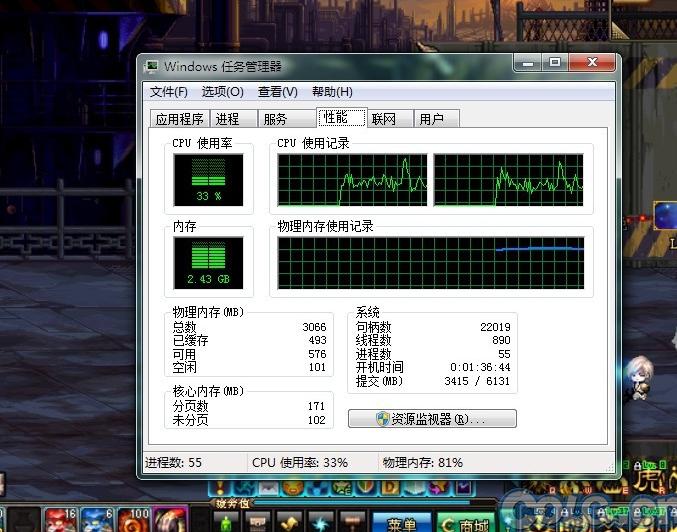
Task: Click the 总数 value 3066
Action: 314,327
